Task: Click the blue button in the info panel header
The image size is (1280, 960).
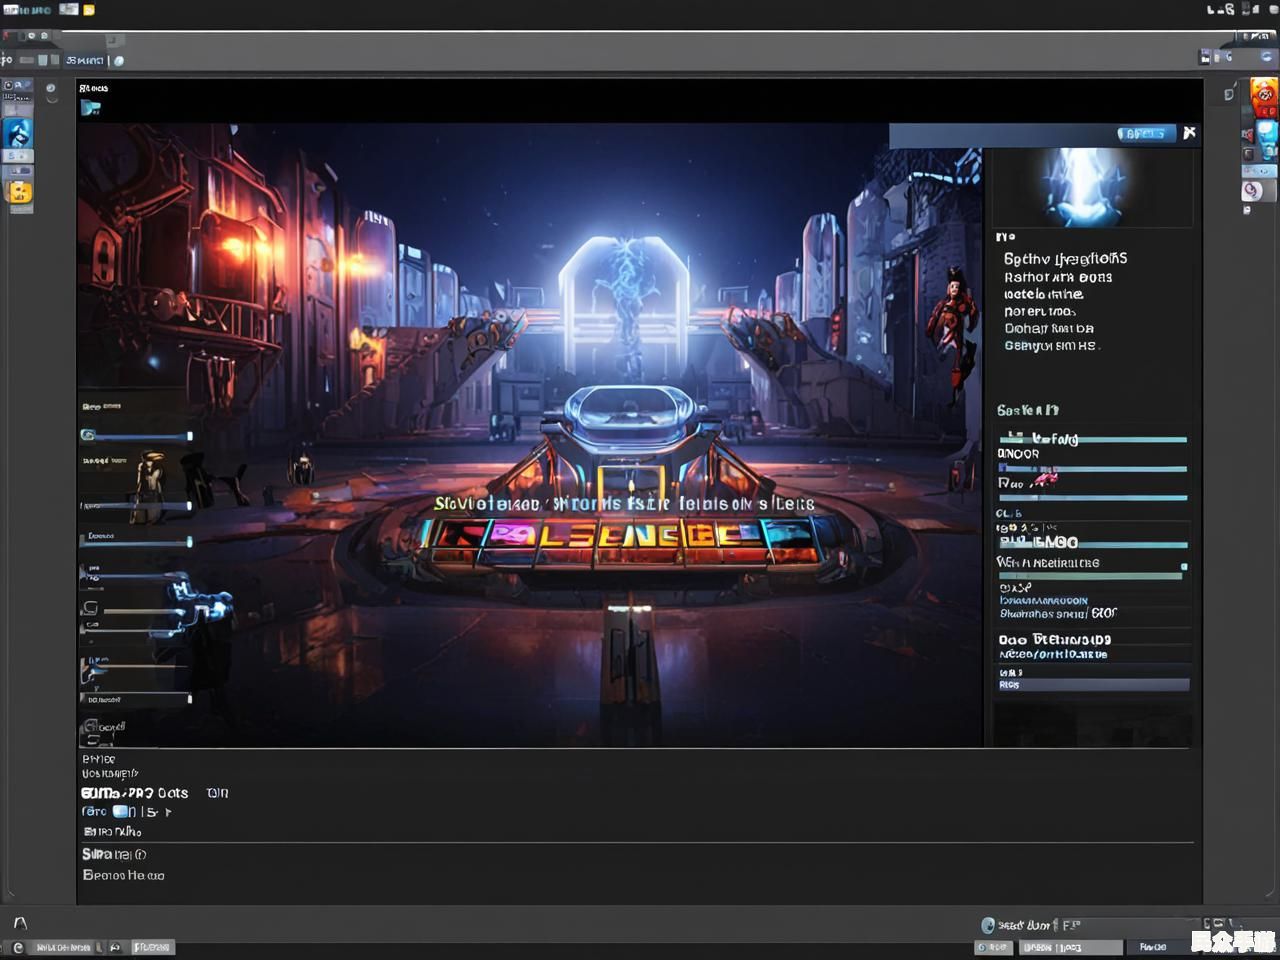Action: [x=1145, y=134]
